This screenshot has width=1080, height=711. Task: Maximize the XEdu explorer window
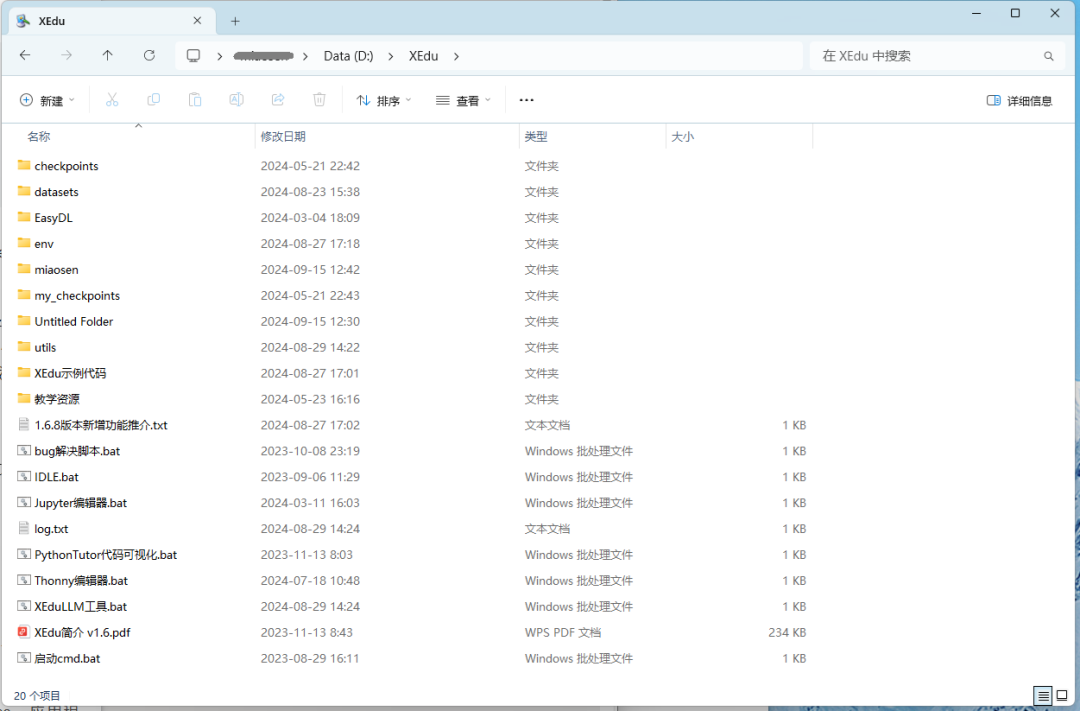point(1015,13)
